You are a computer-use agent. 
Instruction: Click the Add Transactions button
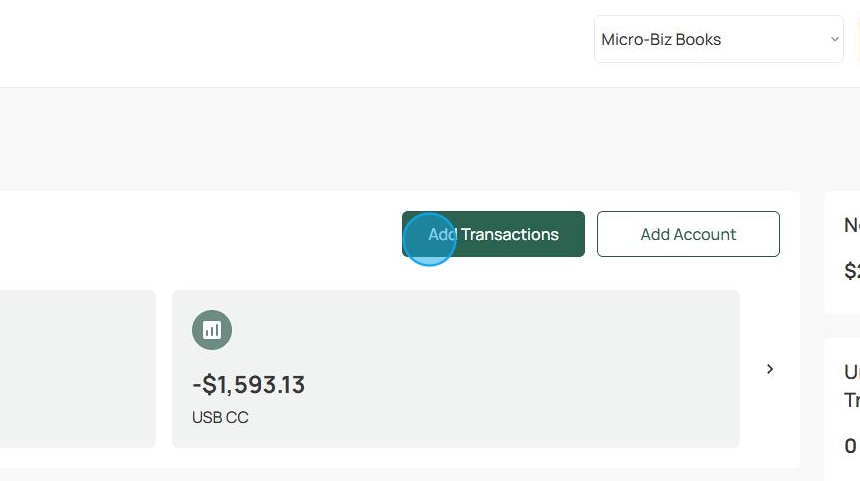pyautogui.click(x=493, y=234)
